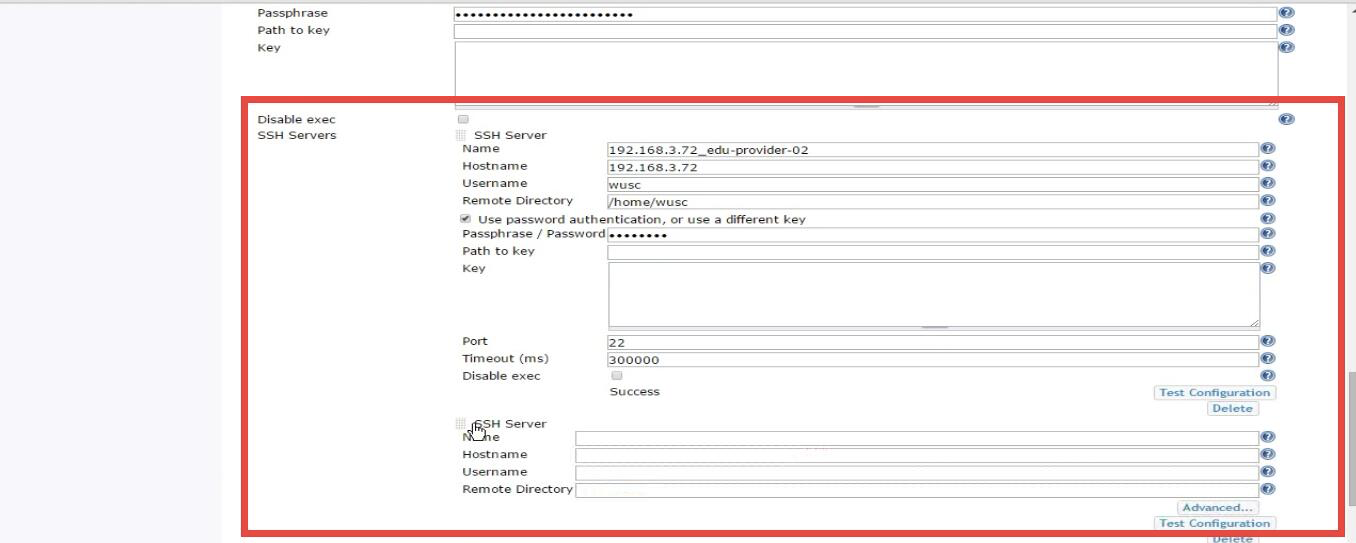Edit Hostname field 192.168.3.72
Screen dimensions: 1356x543
(x=932, y=167)
